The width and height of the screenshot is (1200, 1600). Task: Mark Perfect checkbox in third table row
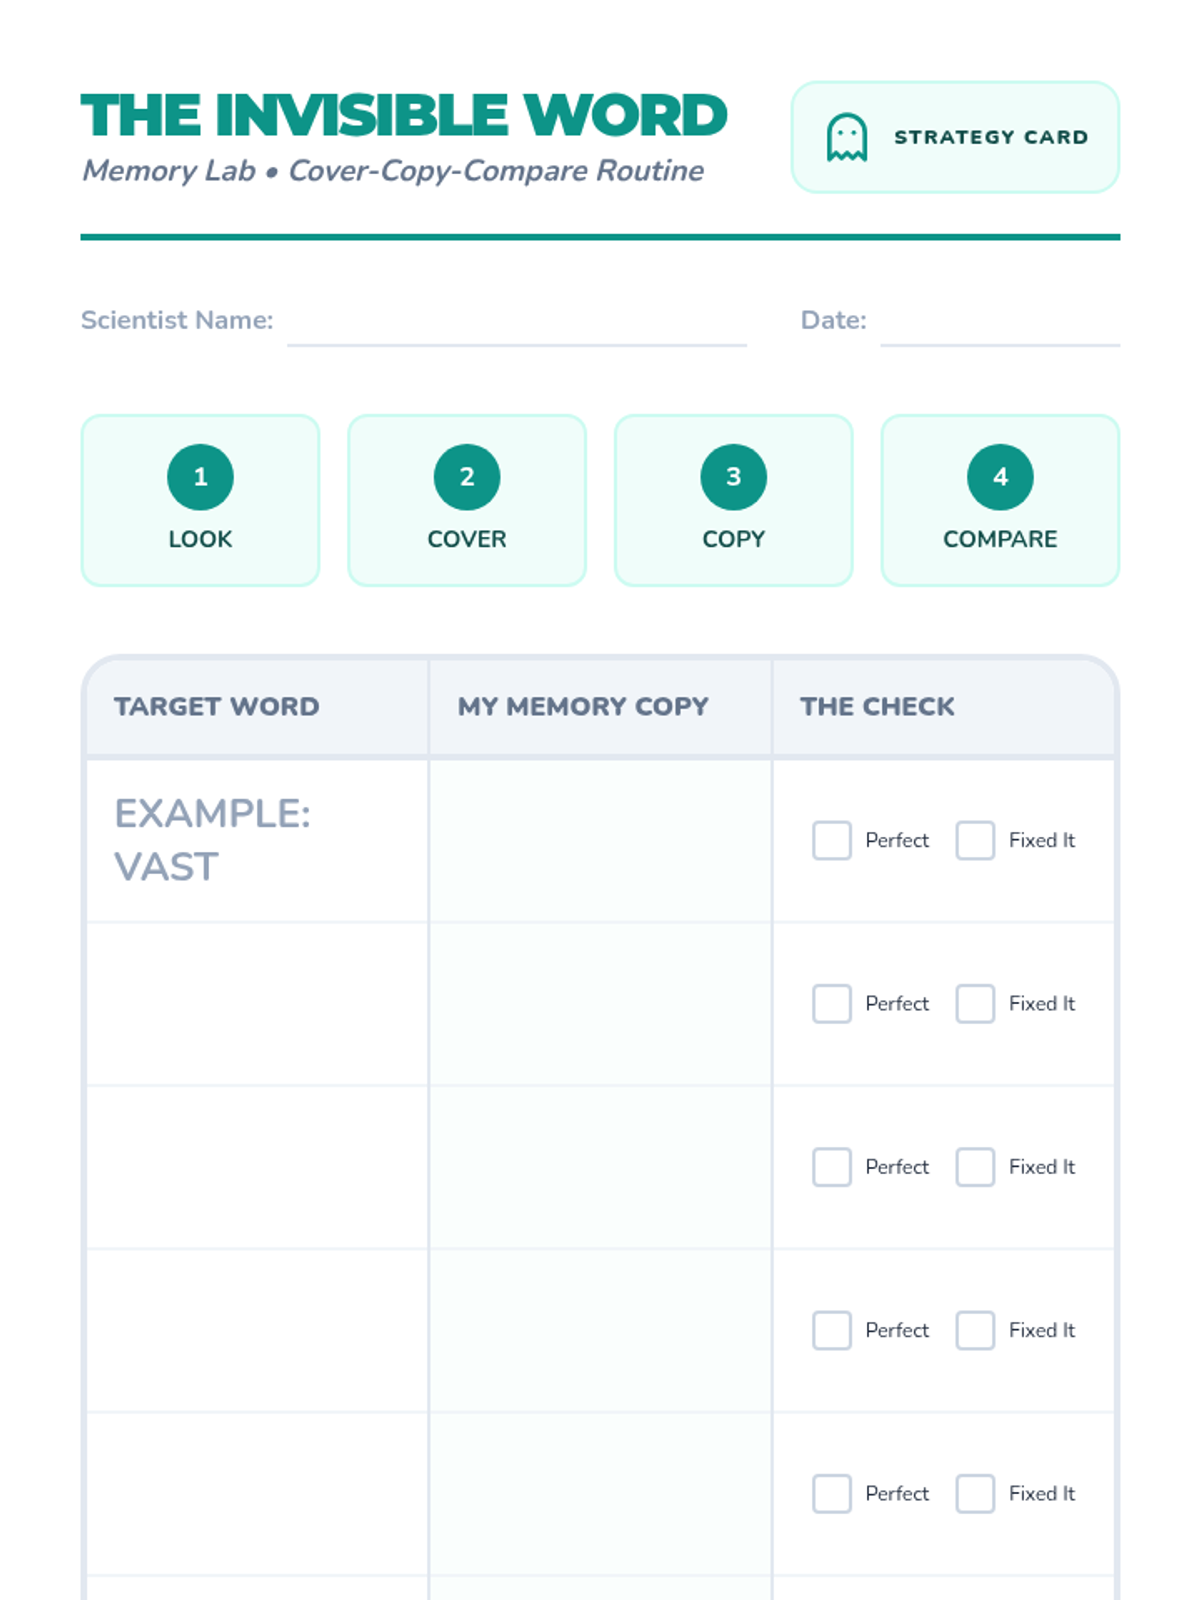(x=832, y=1167)
